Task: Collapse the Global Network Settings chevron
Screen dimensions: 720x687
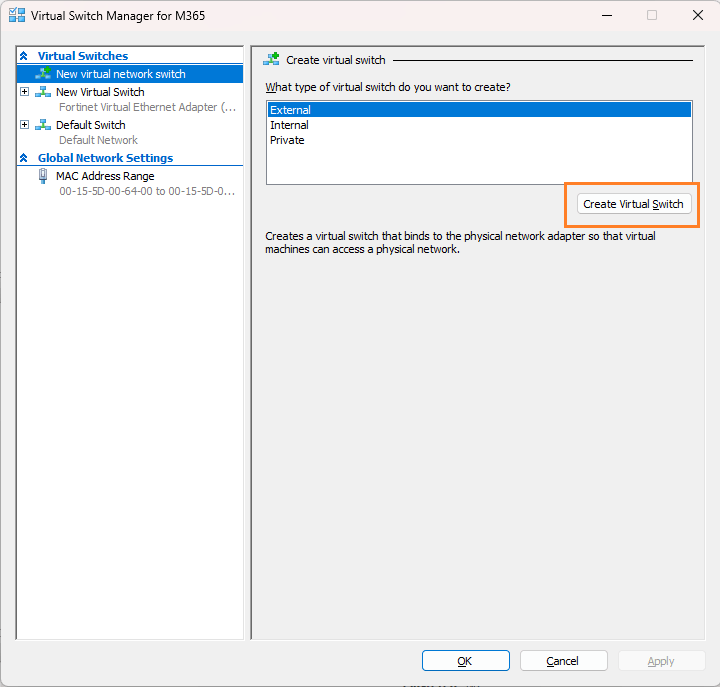Action: pyautogui.click(x=24, y=158)
